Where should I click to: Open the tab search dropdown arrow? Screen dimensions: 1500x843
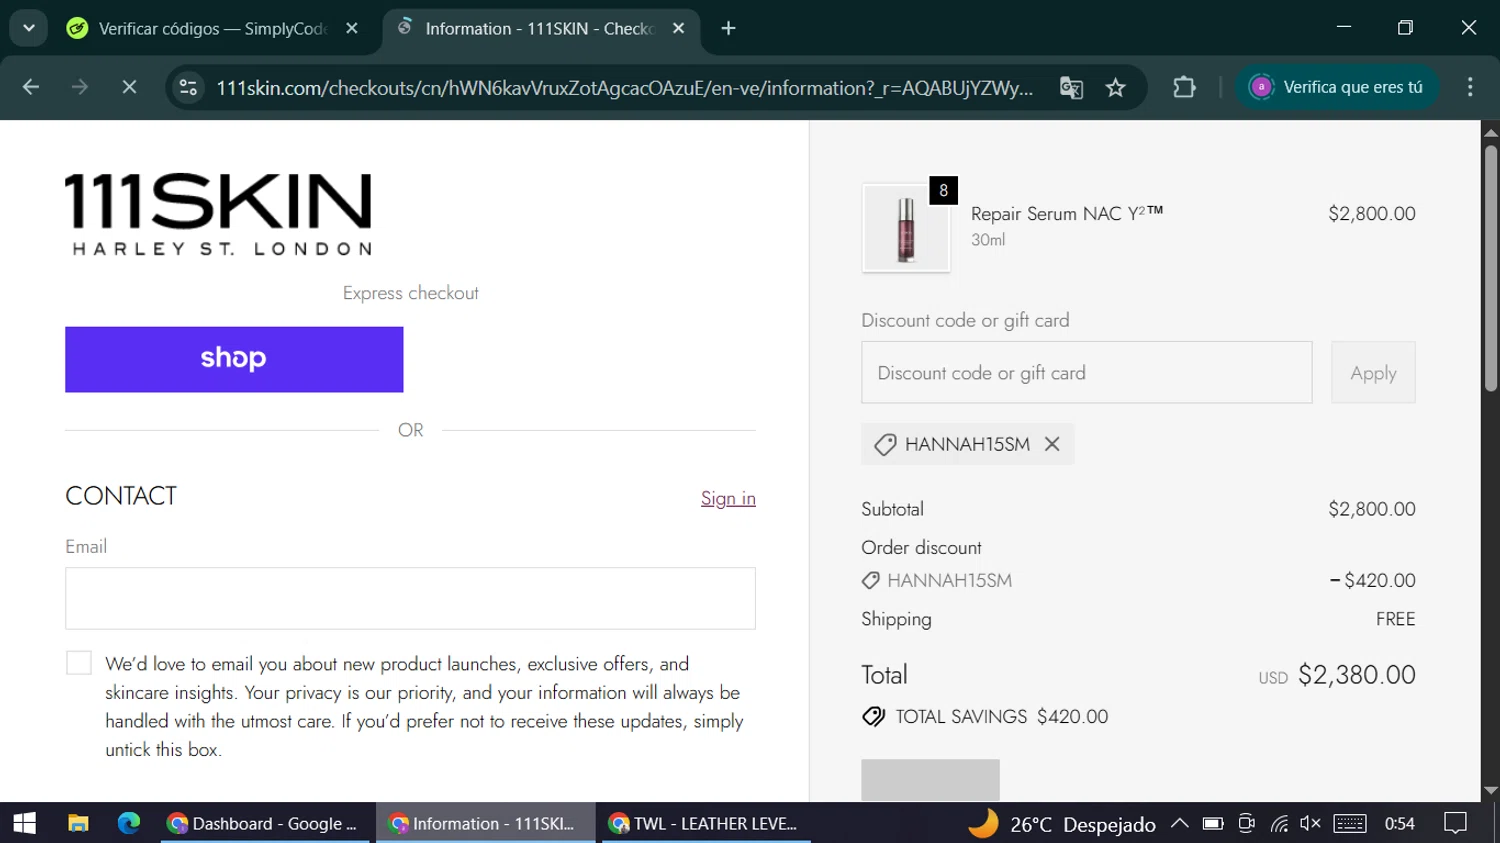(x=29, y=28)
